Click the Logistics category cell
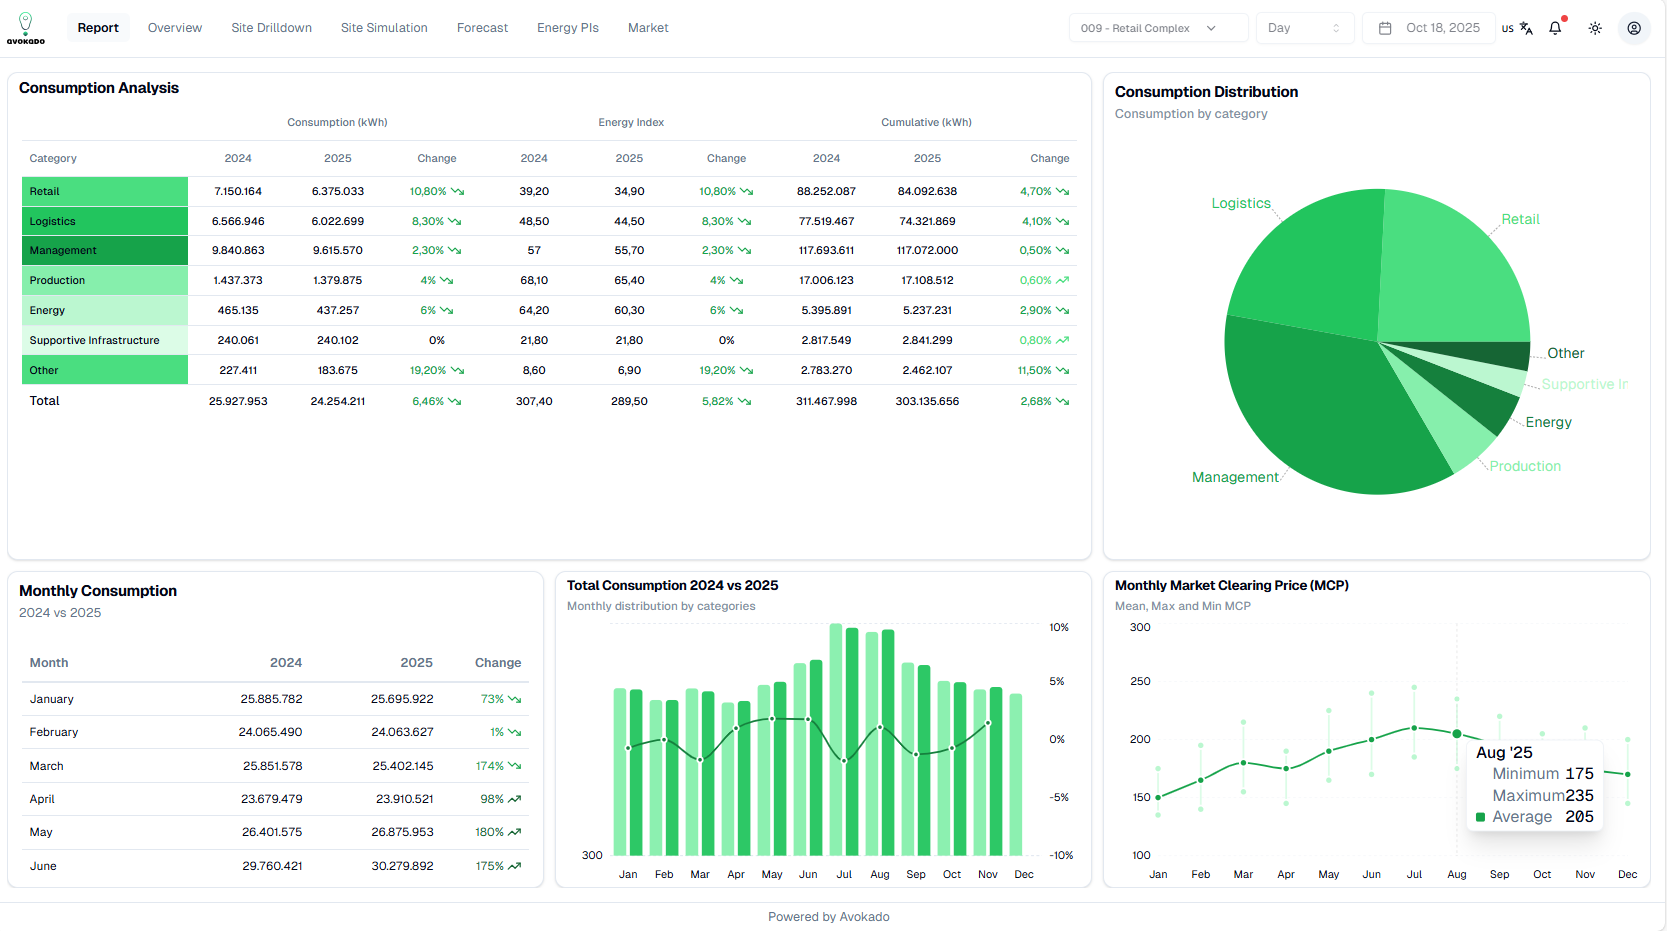The width and height of the screenshot is (1667, 931). [105, 221]
